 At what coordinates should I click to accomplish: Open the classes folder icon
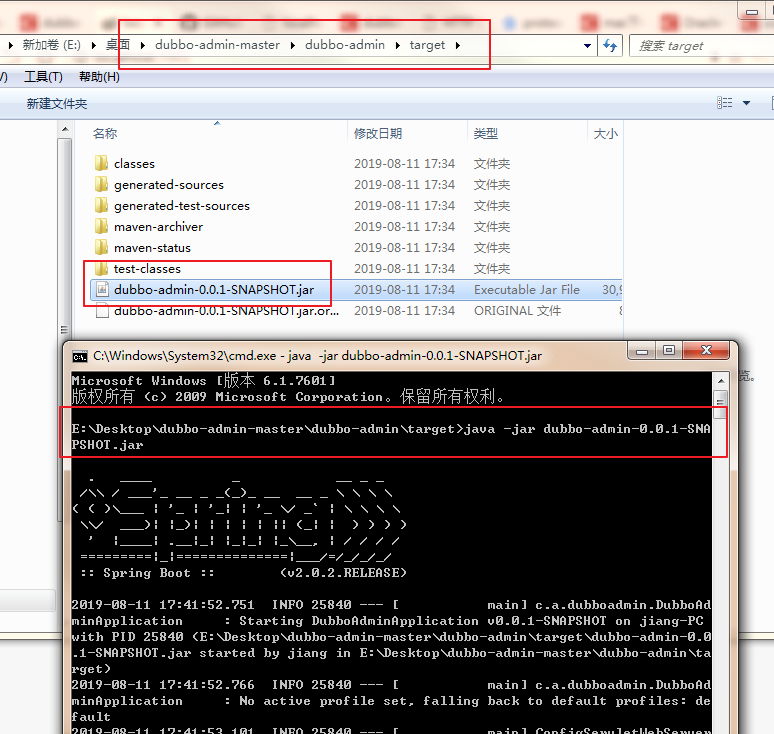[101, 163]
